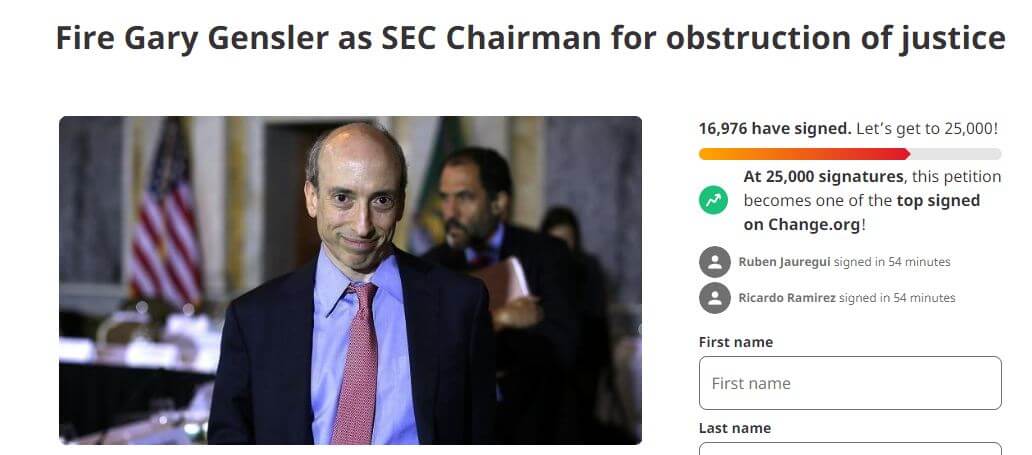Click the petition title about Gary Gensler
The image size is (1032, 455).
tap(530, 38)
